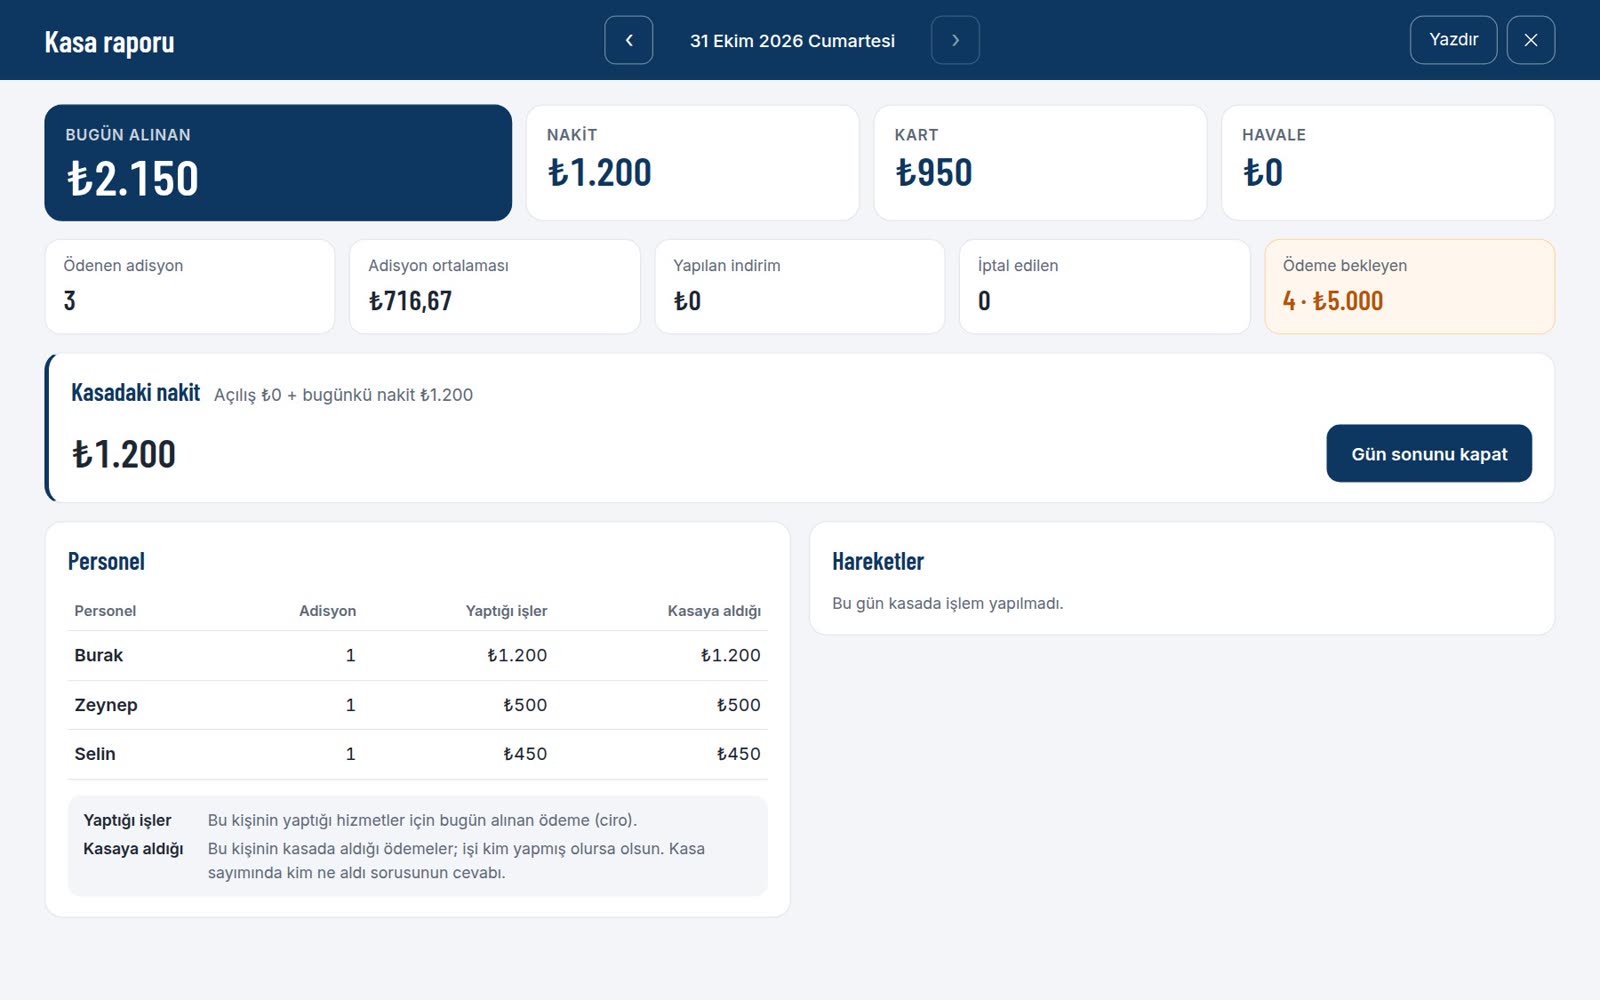Click Selin's Yaptığı işler value ₺450
Image resolution: width=1600 pixels, height=1000 pixels.
tap(525, 754)
